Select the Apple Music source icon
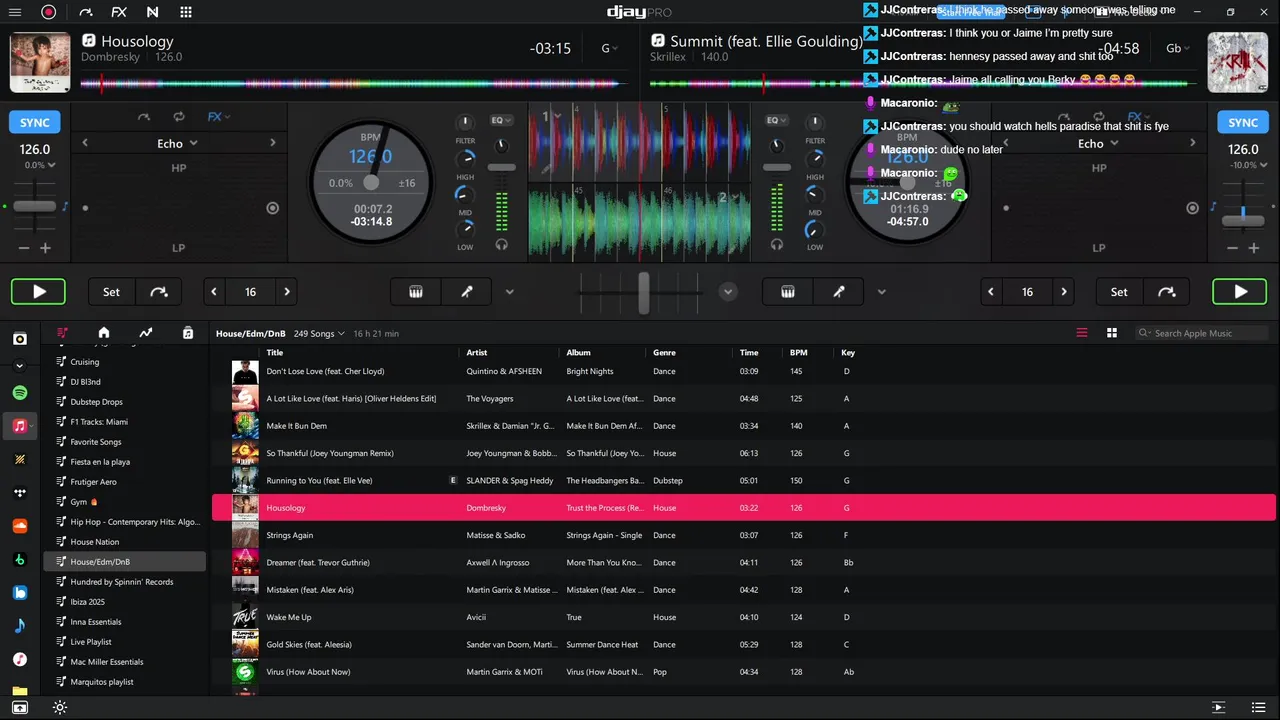This screenshot has width=1280, height=720. (x=19, y=426)
